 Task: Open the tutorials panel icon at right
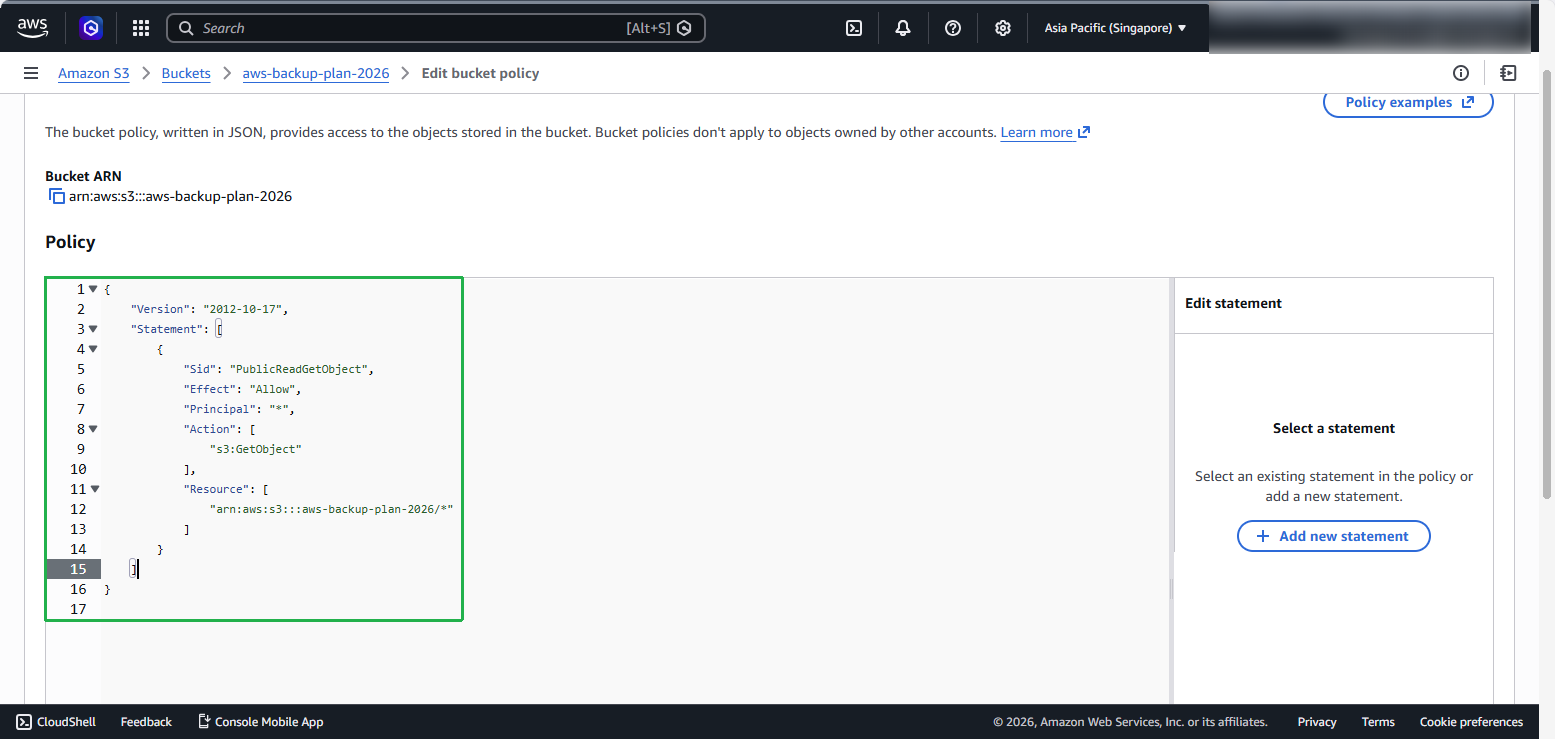[x=1508, y=73]
